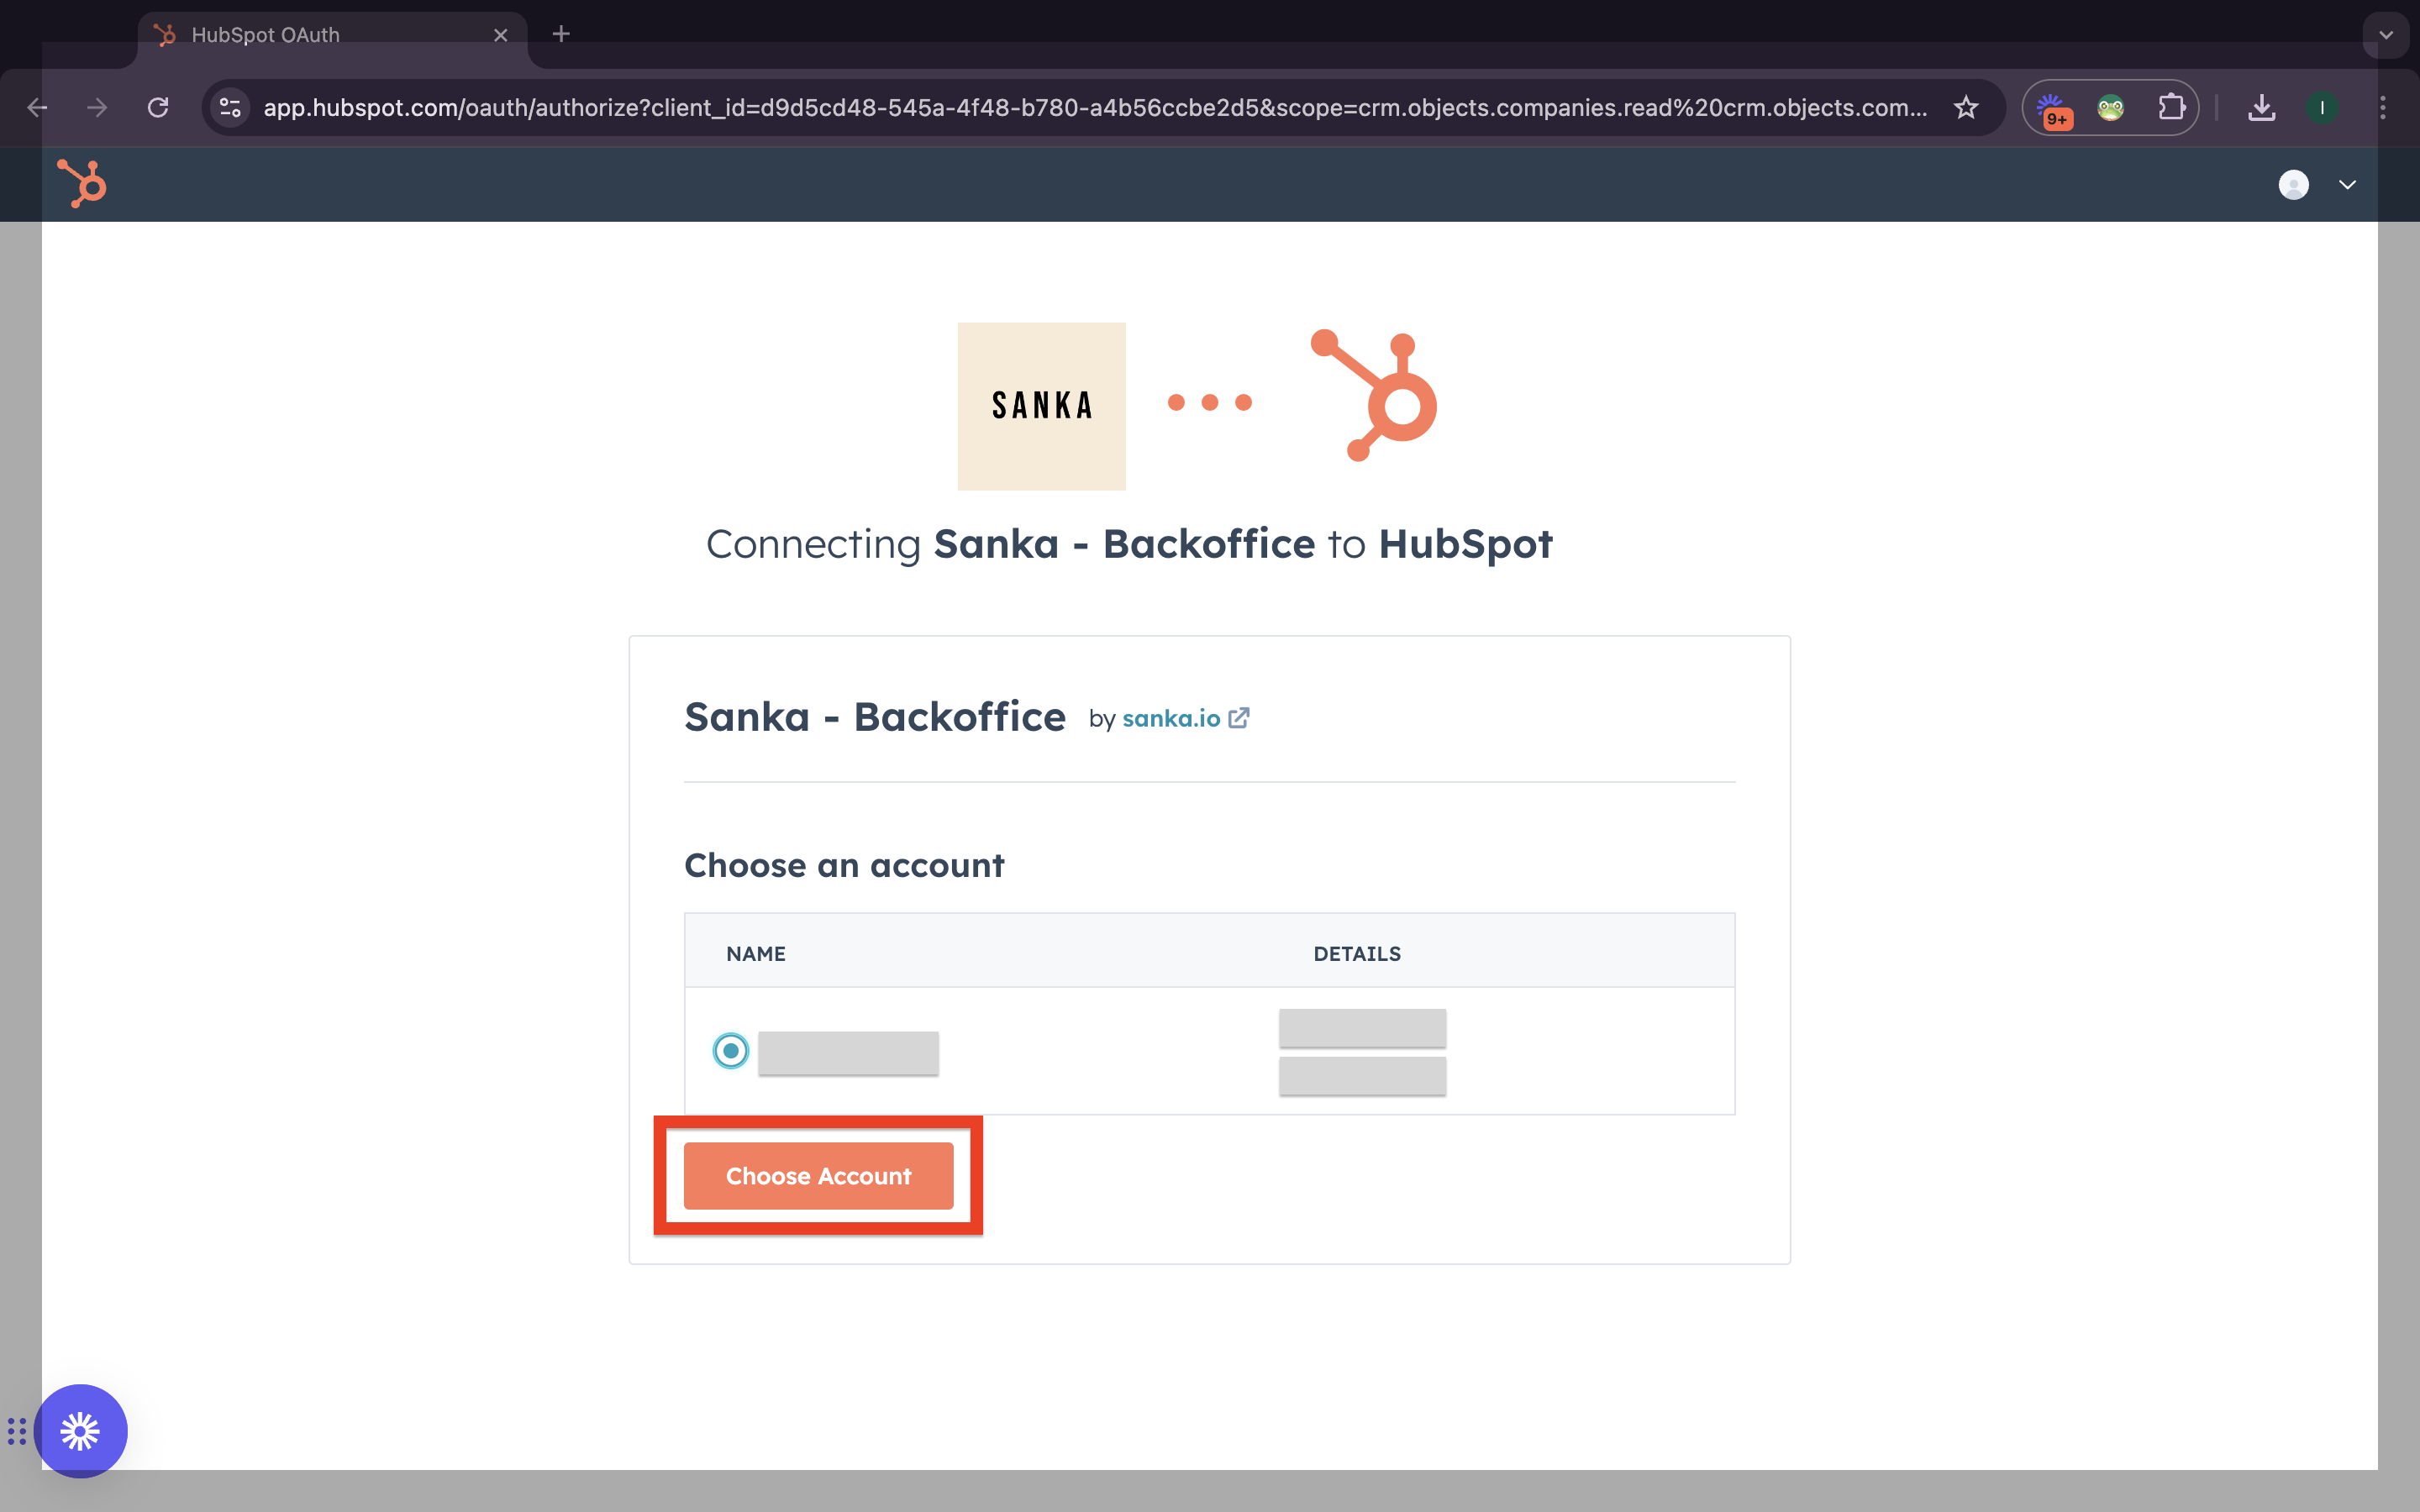Open the tab search chevron dropdown
Screen dimensions: 2420x1512
click(x=2386, y=35)
